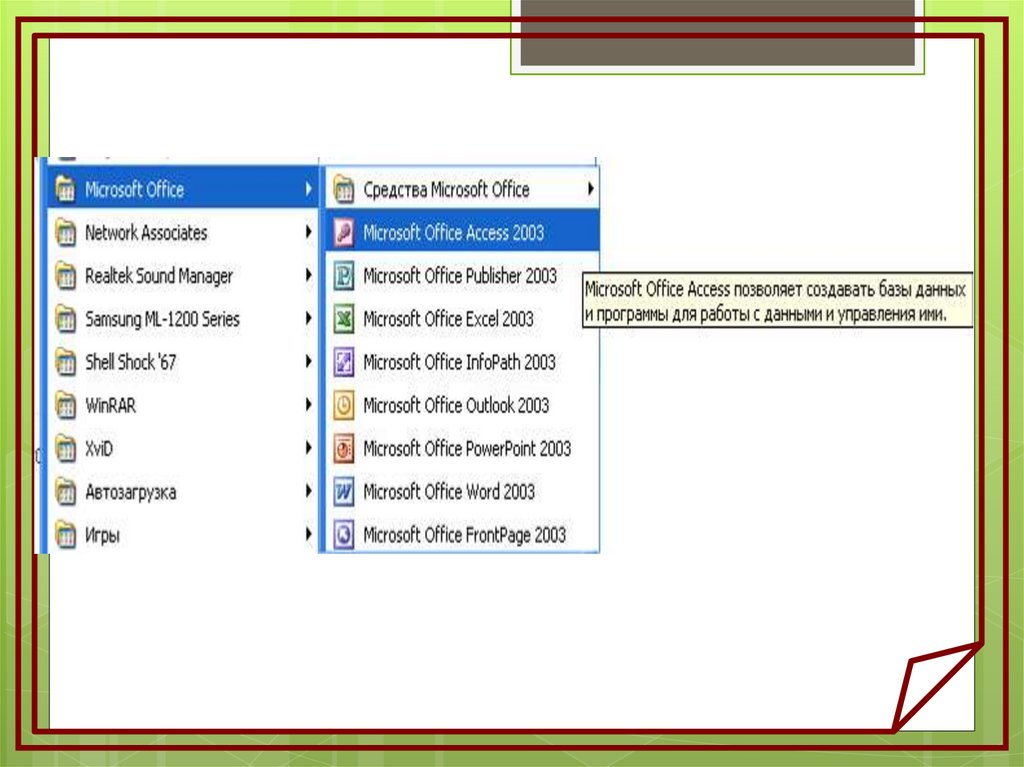Click the FrontPage 2003 icon

pyautogui.click(x=344, y=534)
